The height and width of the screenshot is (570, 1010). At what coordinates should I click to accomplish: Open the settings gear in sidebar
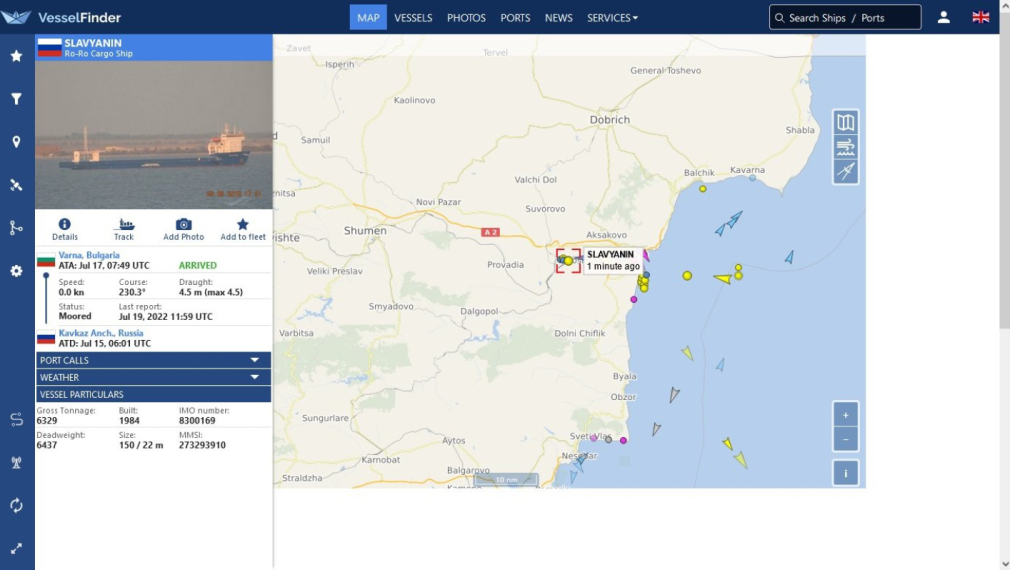coord(16,271)
